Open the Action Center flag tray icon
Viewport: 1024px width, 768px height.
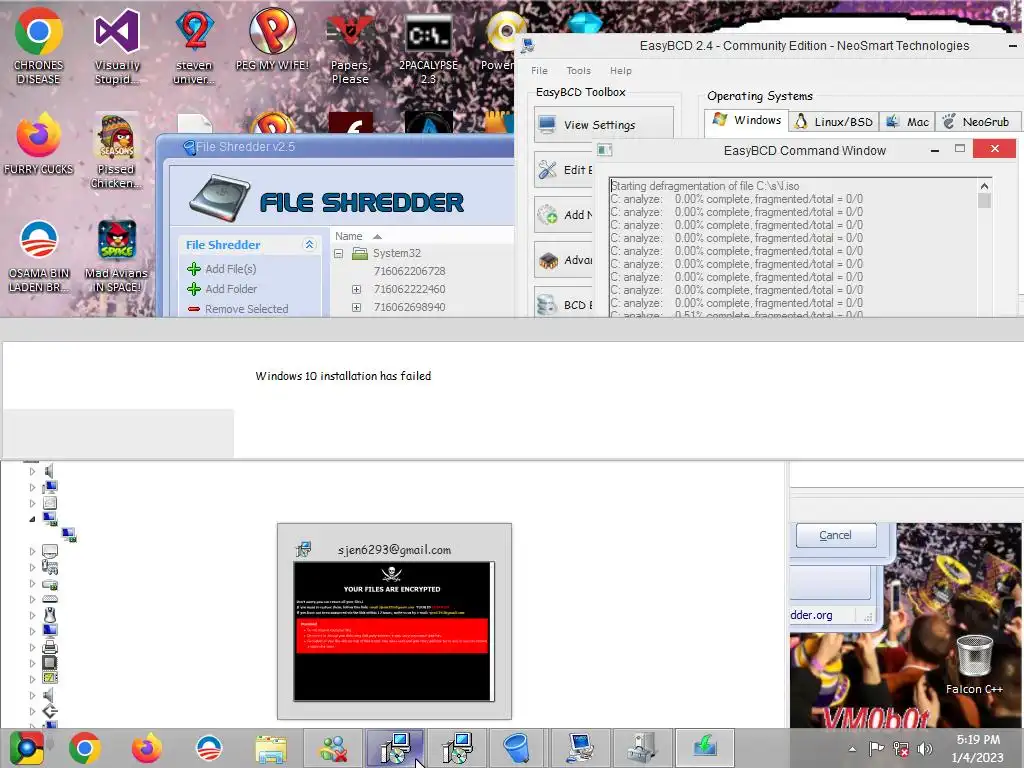tap(876, 749)
